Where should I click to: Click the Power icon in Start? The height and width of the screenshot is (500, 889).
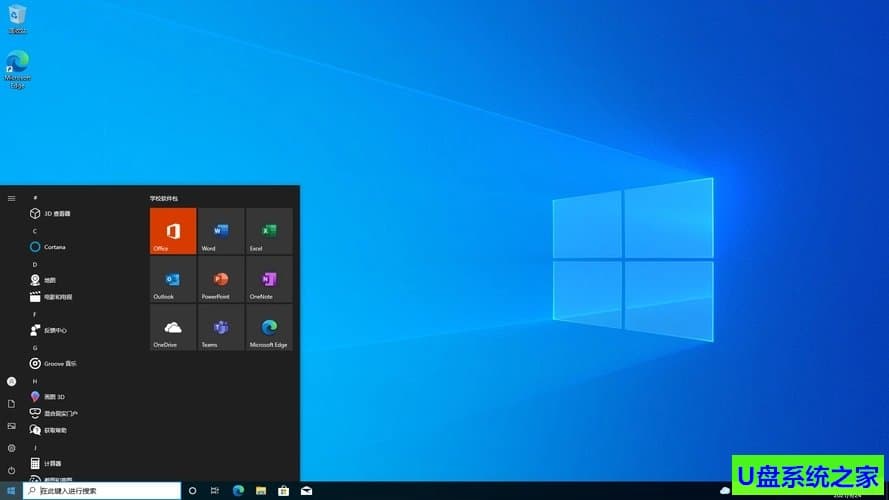tap(11, 471)
